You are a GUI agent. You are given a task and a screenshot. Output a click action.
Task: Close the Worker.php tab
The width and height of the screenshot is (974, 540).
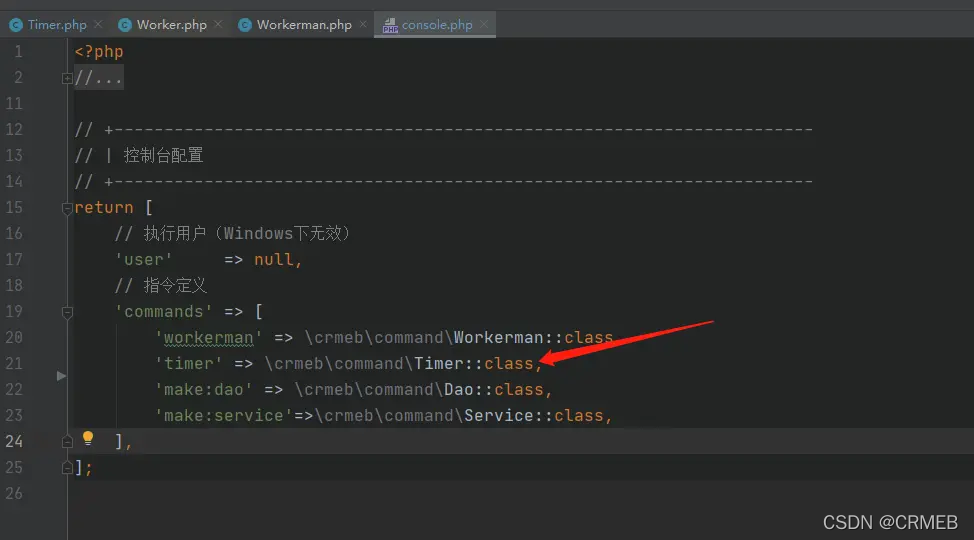point(218,24)
